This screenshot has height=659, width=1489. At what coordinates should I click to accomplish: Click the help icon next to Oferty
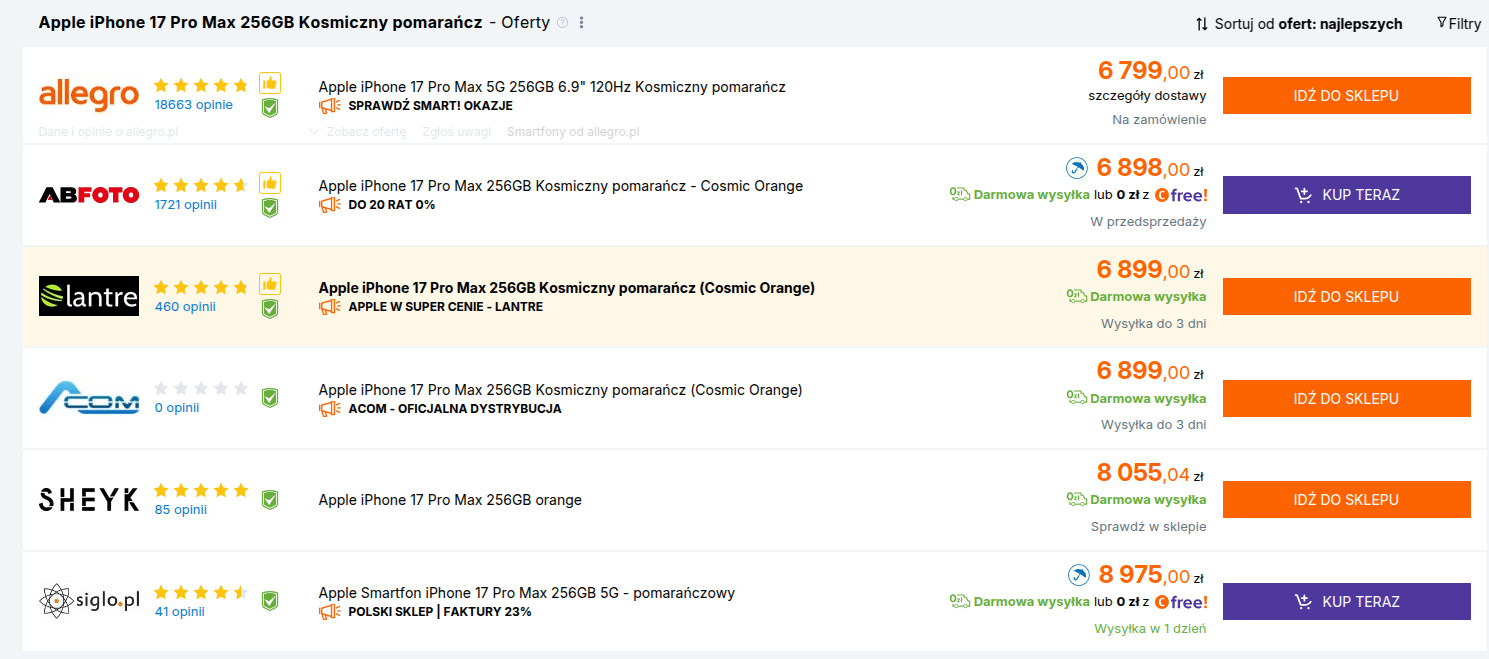click(562, 23)
